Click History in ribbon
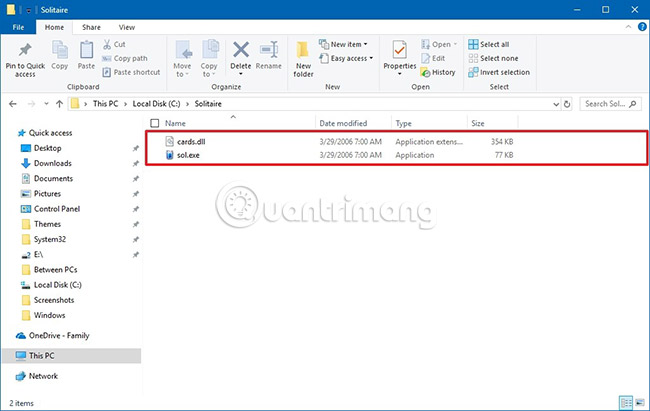The width and height of the screenshot is (650, 411). 438,72
